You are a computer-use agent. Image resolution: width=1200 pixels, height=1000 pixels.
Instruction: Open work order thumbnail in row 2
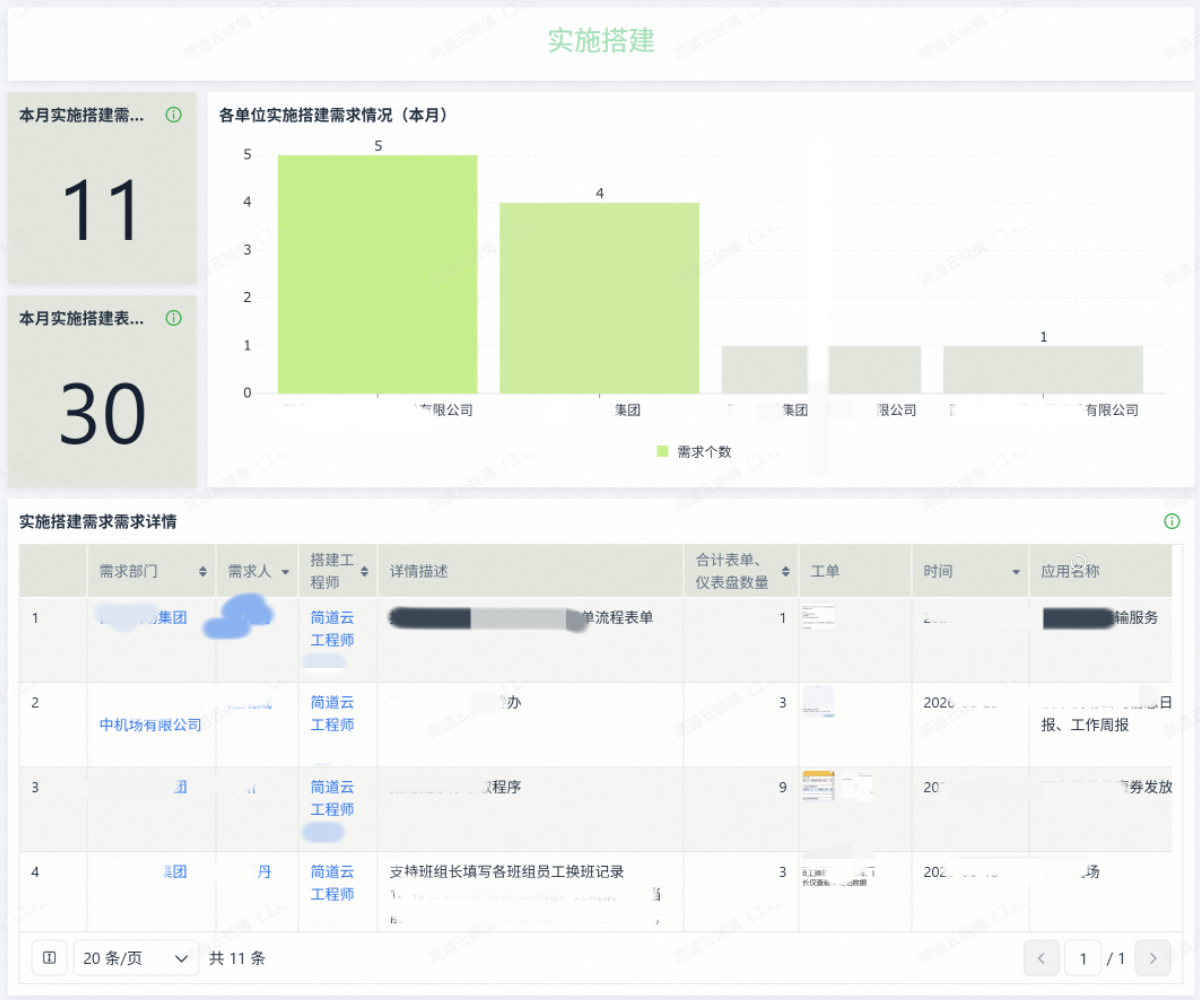[x=819, y=702]
